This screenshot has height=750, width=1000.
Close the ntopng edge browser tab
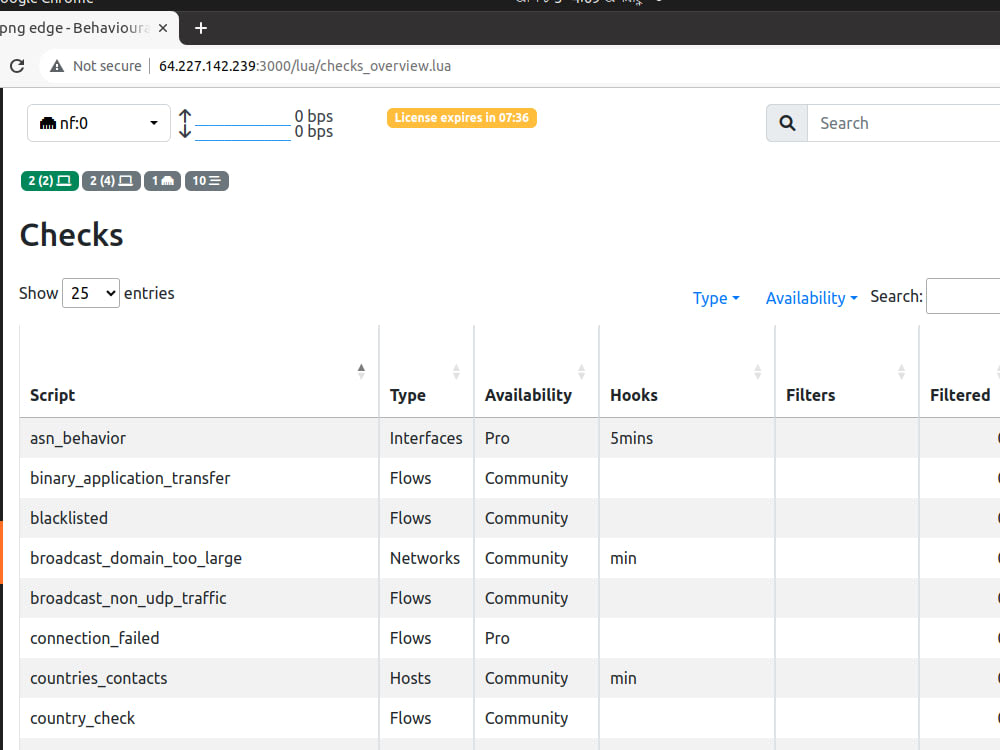click(163, 28)
